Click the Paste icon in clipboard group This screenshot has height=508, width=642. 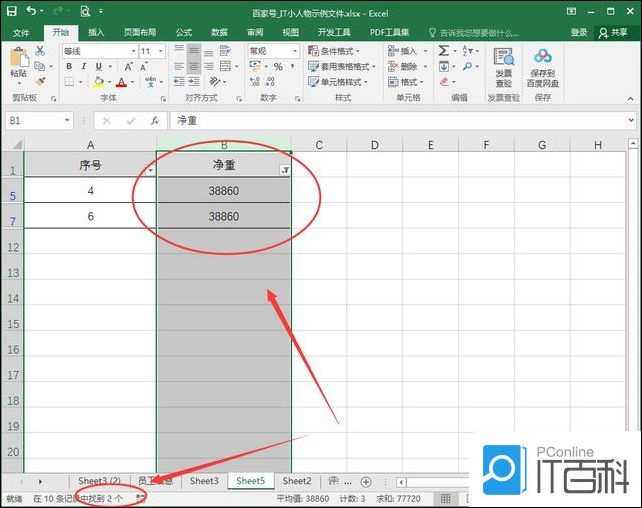click(x=18, y=58)
